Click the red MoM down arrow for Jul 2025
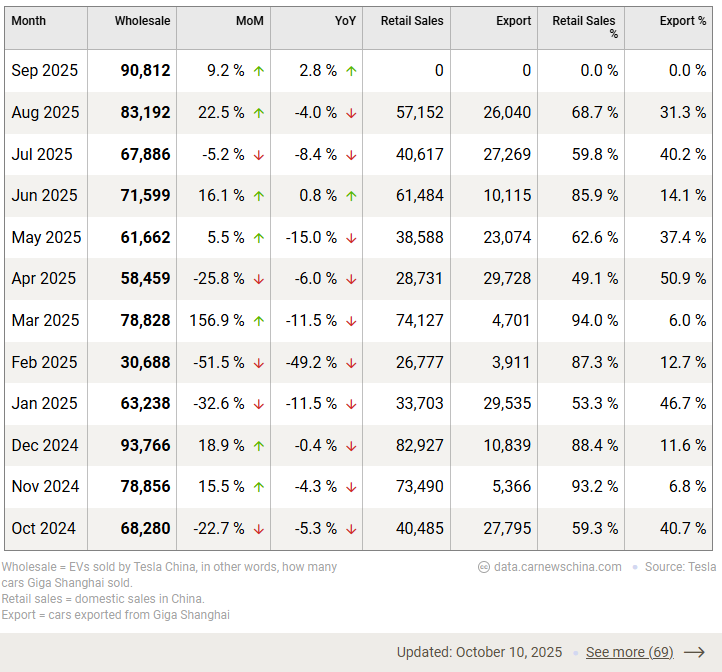 click(259, 155)
